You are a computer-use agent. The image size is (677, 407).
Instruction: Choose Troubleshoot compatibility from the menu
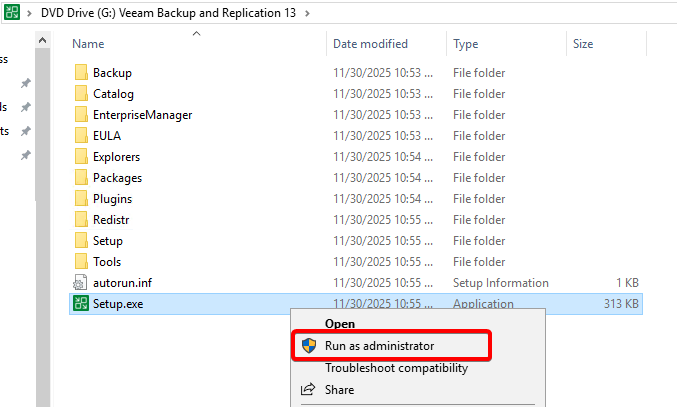396,368
